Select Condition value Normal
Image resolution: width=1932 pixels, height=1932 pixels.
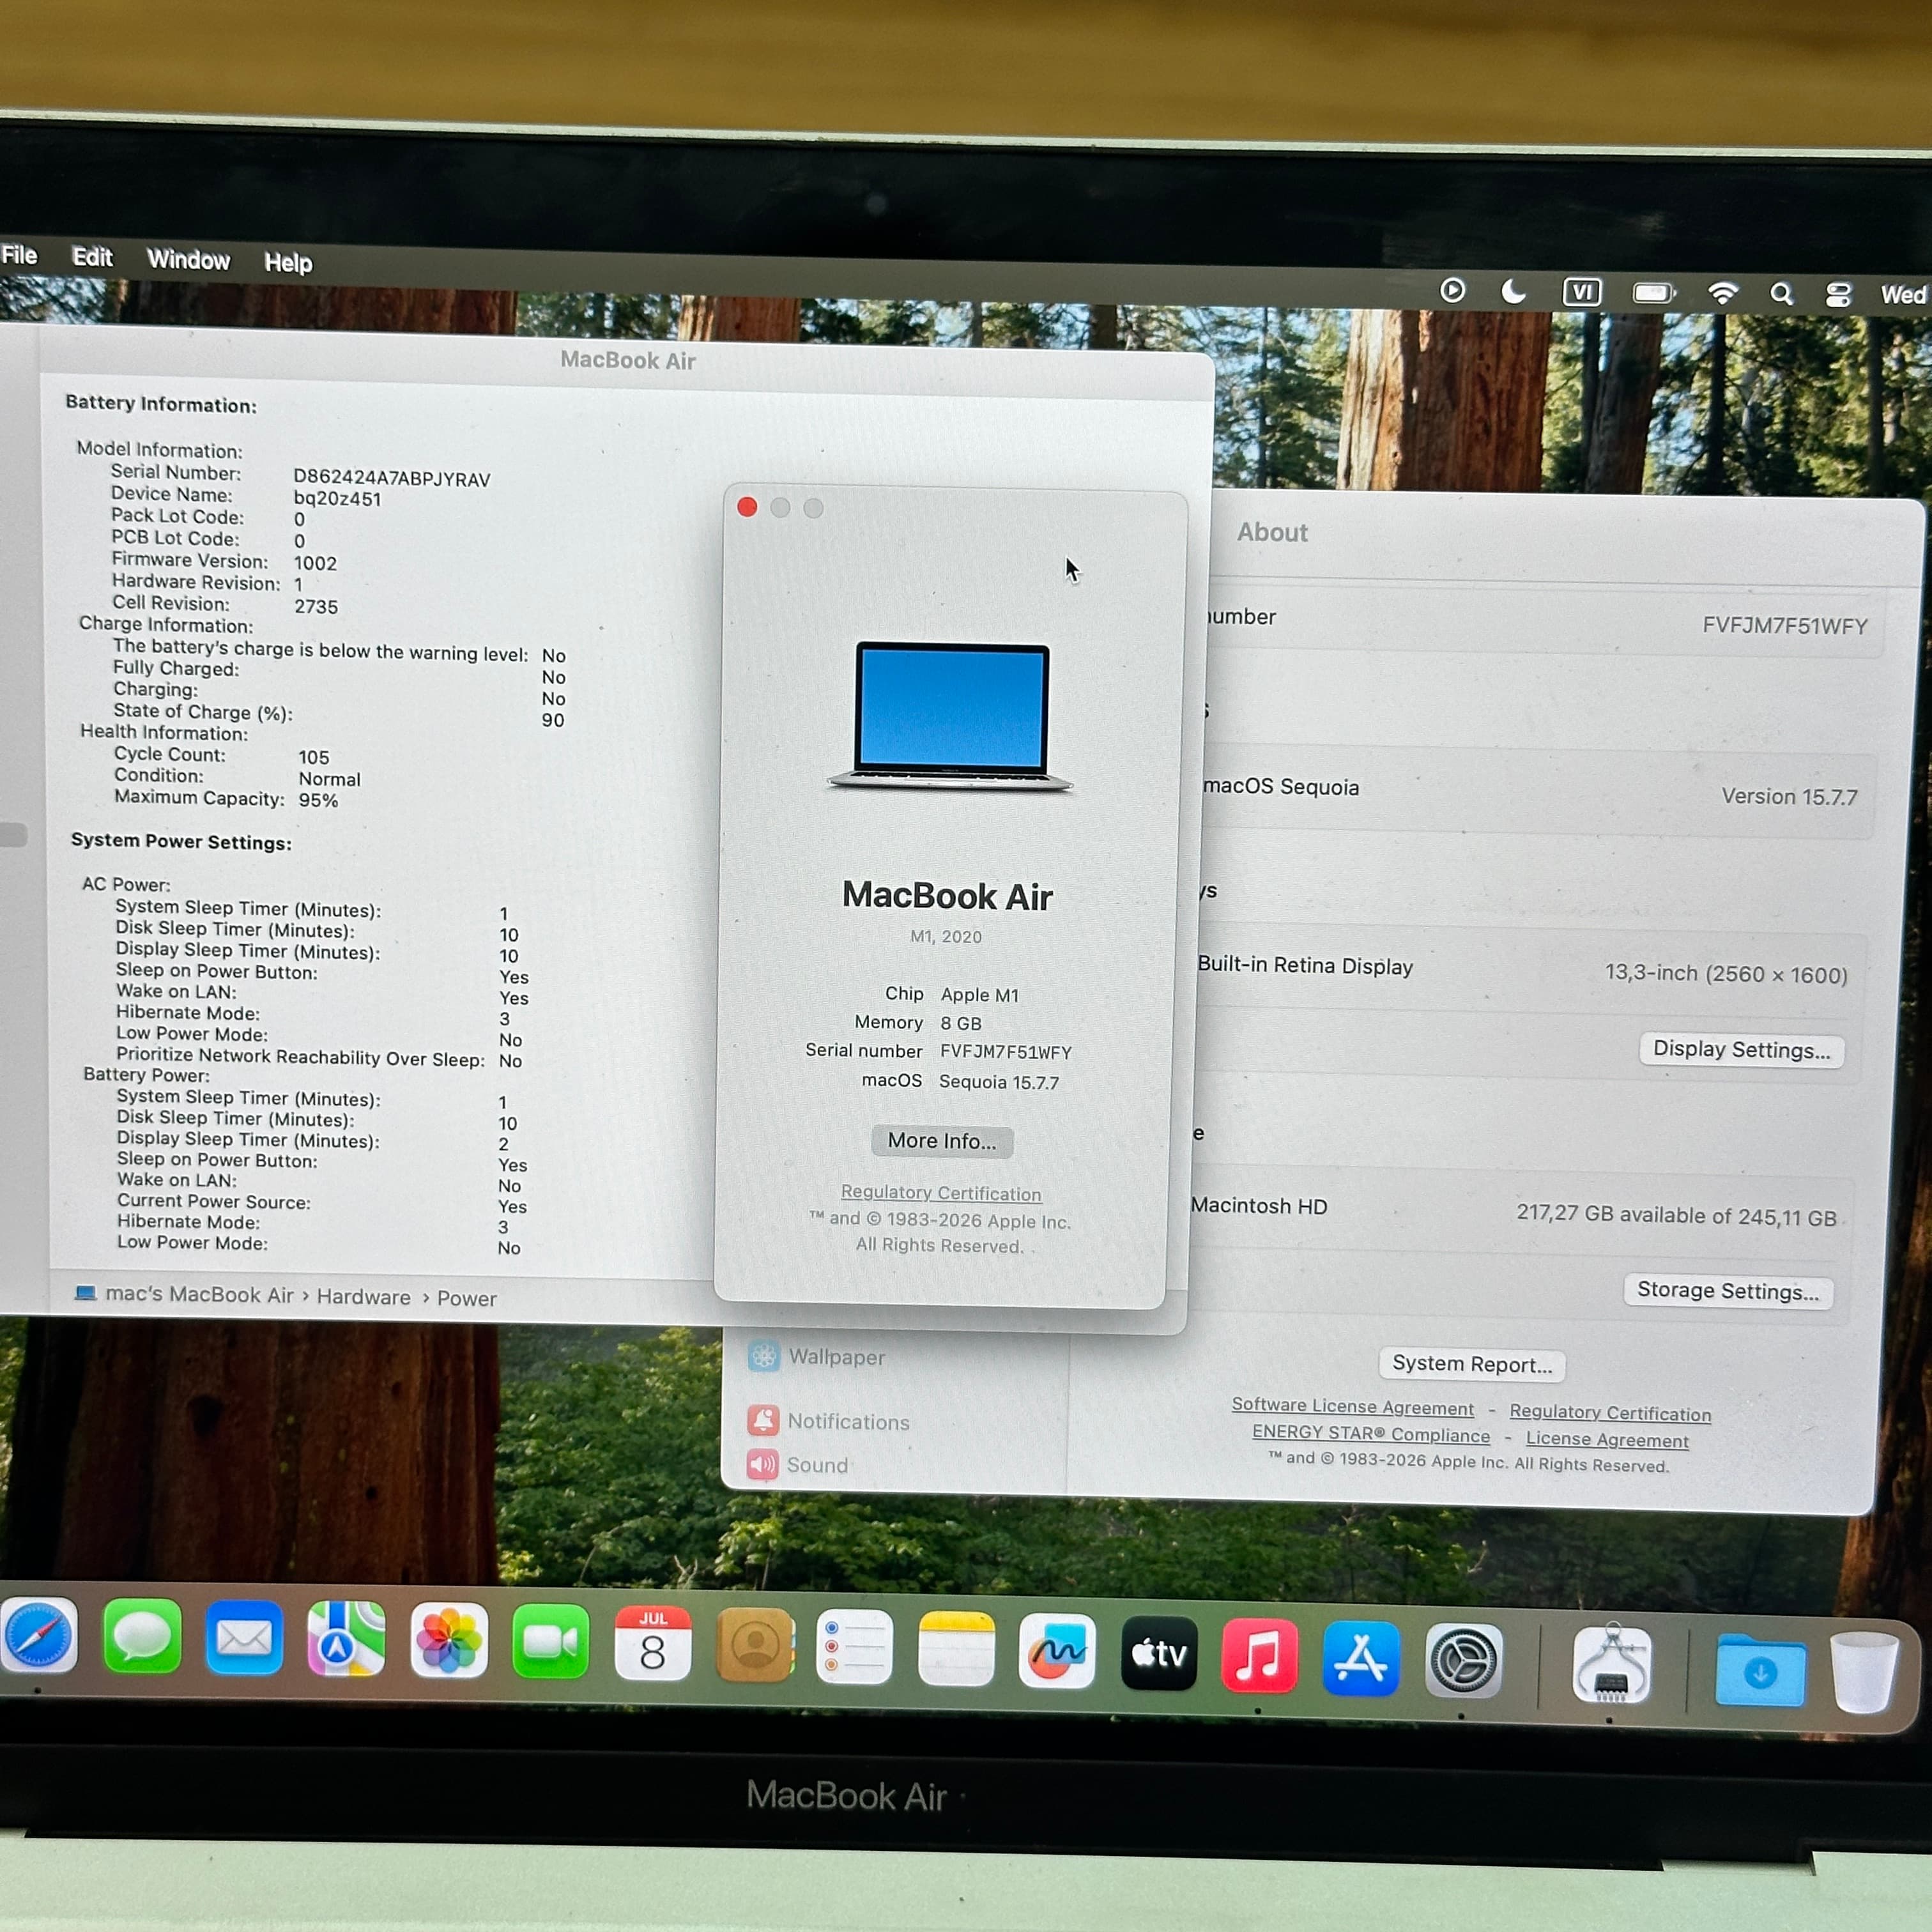329,779
